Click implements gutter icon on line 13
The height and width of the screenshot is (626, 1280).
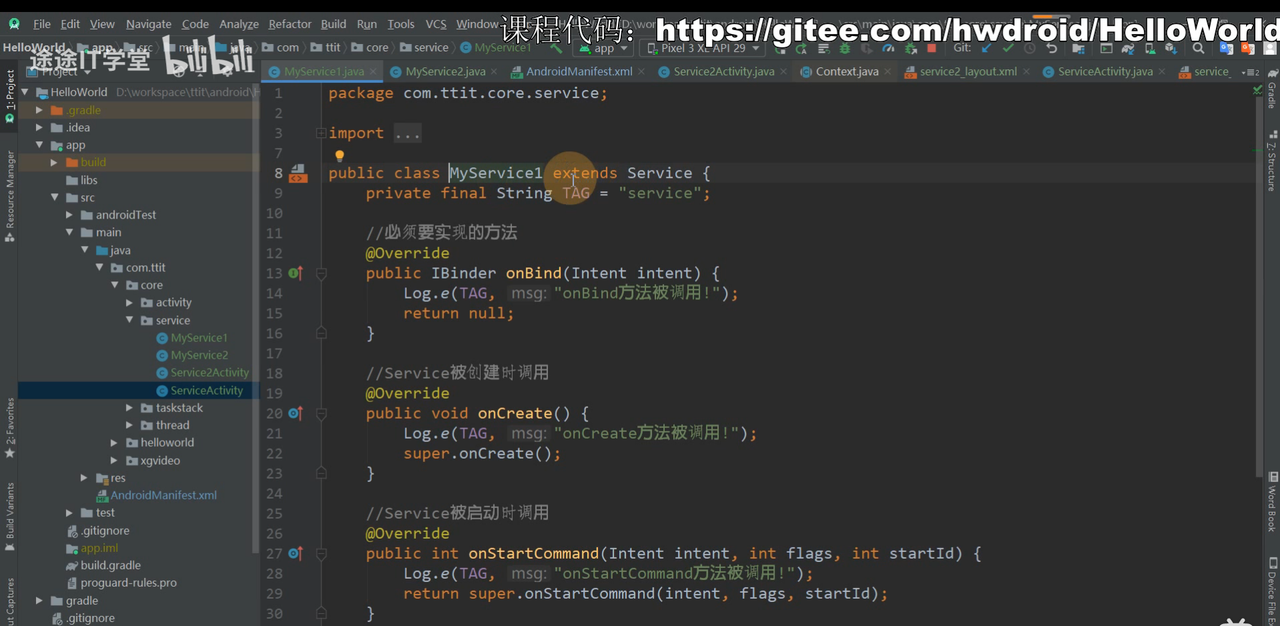point(295,273)
